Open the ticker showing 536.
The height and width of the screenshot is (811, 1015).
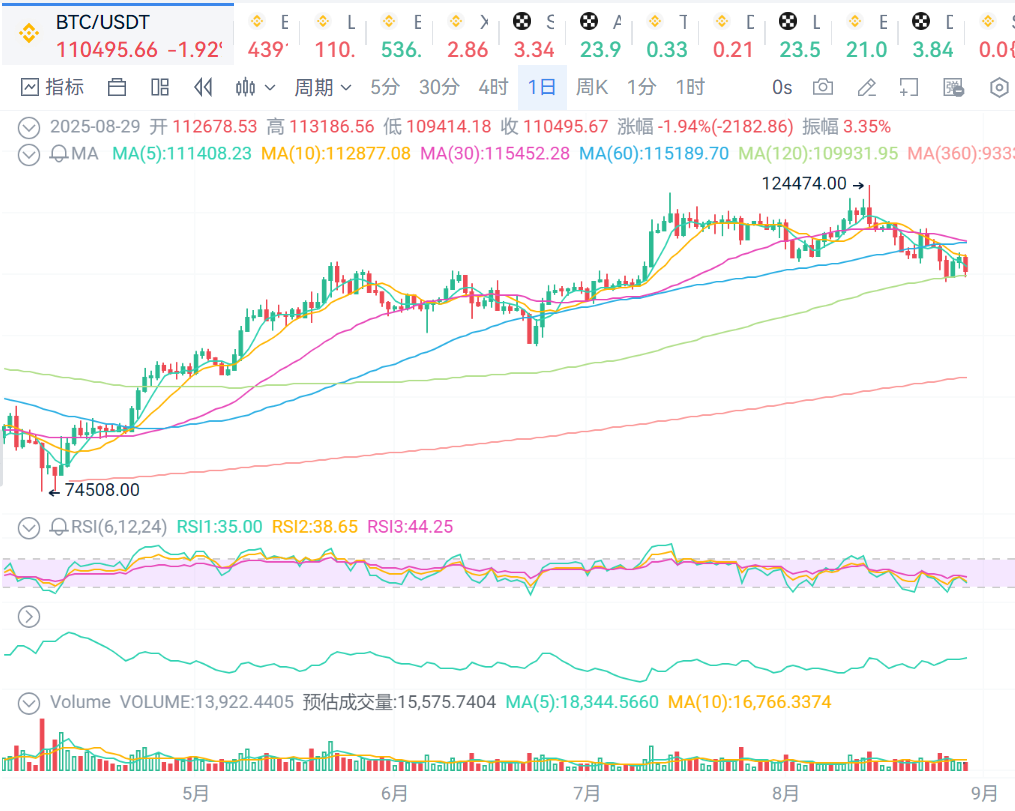click(x=401, y=36)
